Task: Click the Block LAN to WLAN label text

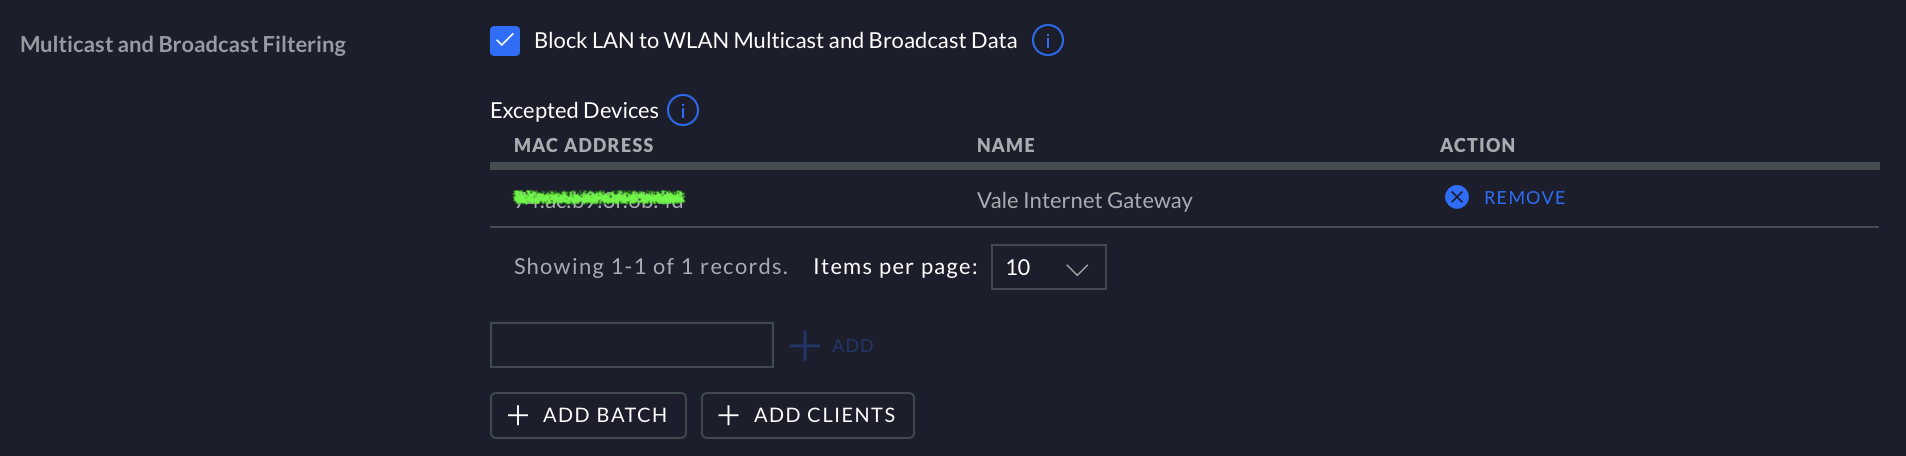Action: (x=775, y=41)
